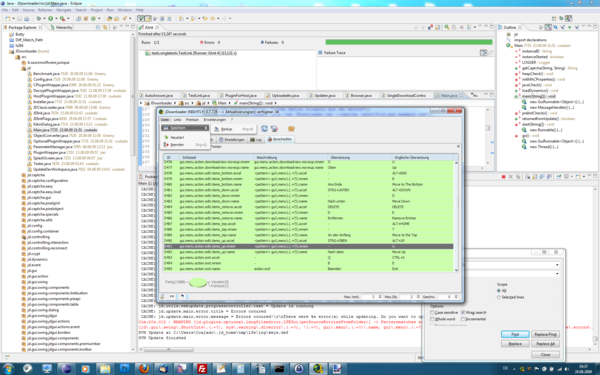600x375 pixels.
Task: Open the jDownloader Links menu
Action: (178, 120)
